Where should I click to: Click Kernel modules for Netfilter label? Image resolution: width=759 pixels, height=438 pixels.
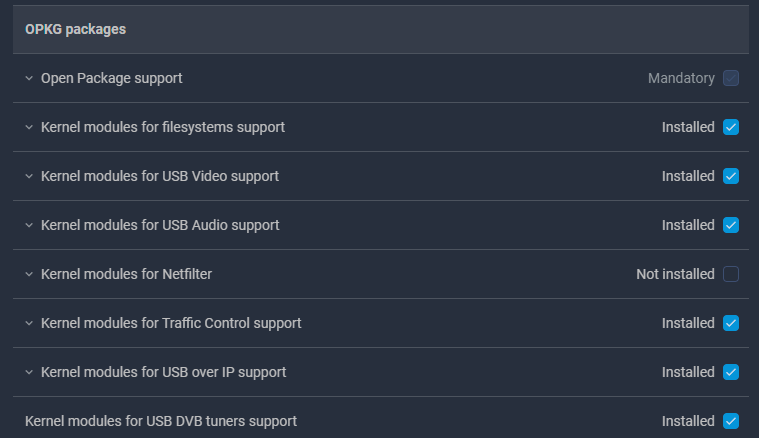pyautogui.click(x=126, y=274)
